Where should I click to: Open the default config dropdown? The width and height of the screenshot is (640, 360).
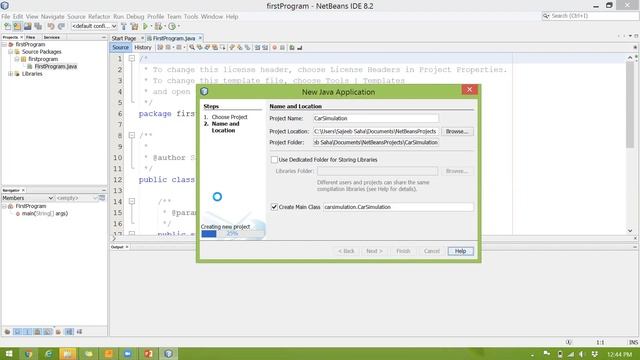coord(94,26)
